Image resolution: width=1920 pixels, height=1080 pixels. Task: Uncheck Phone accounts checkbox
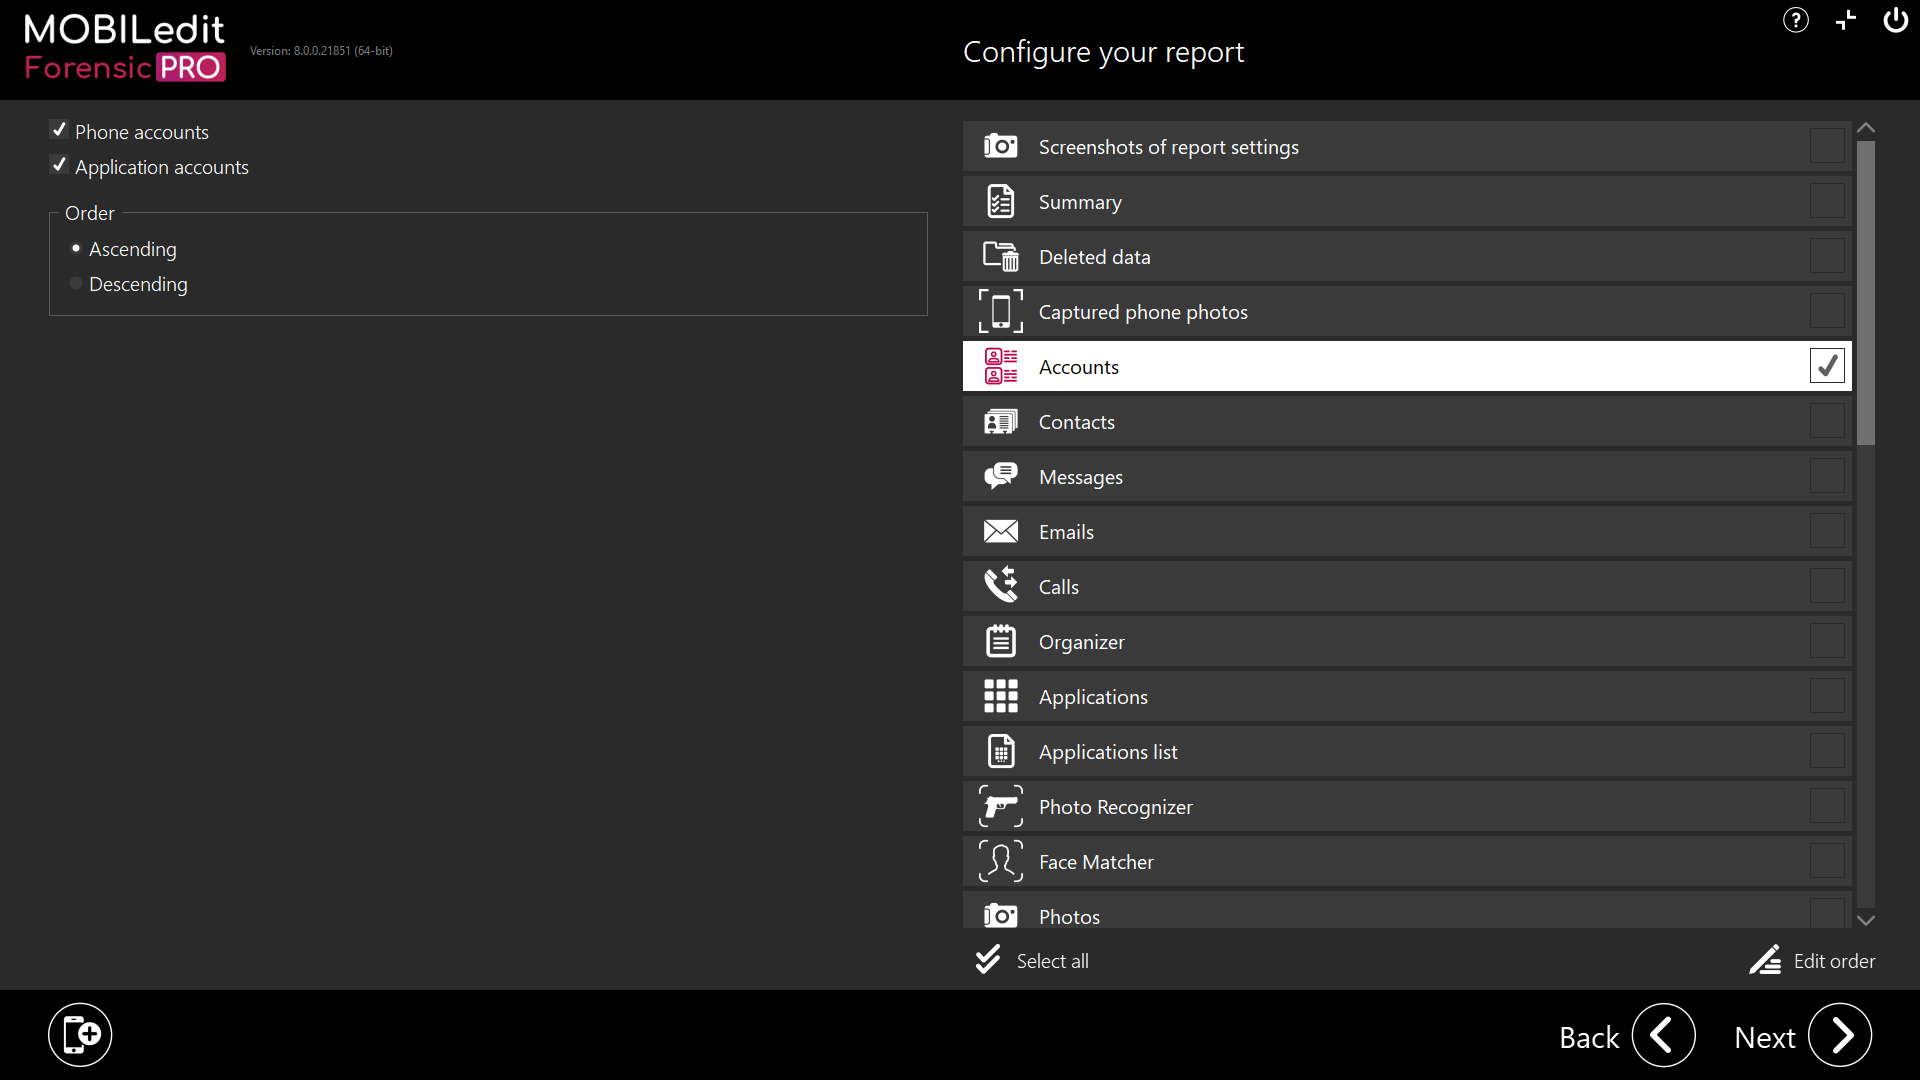(x=59, y=131)
